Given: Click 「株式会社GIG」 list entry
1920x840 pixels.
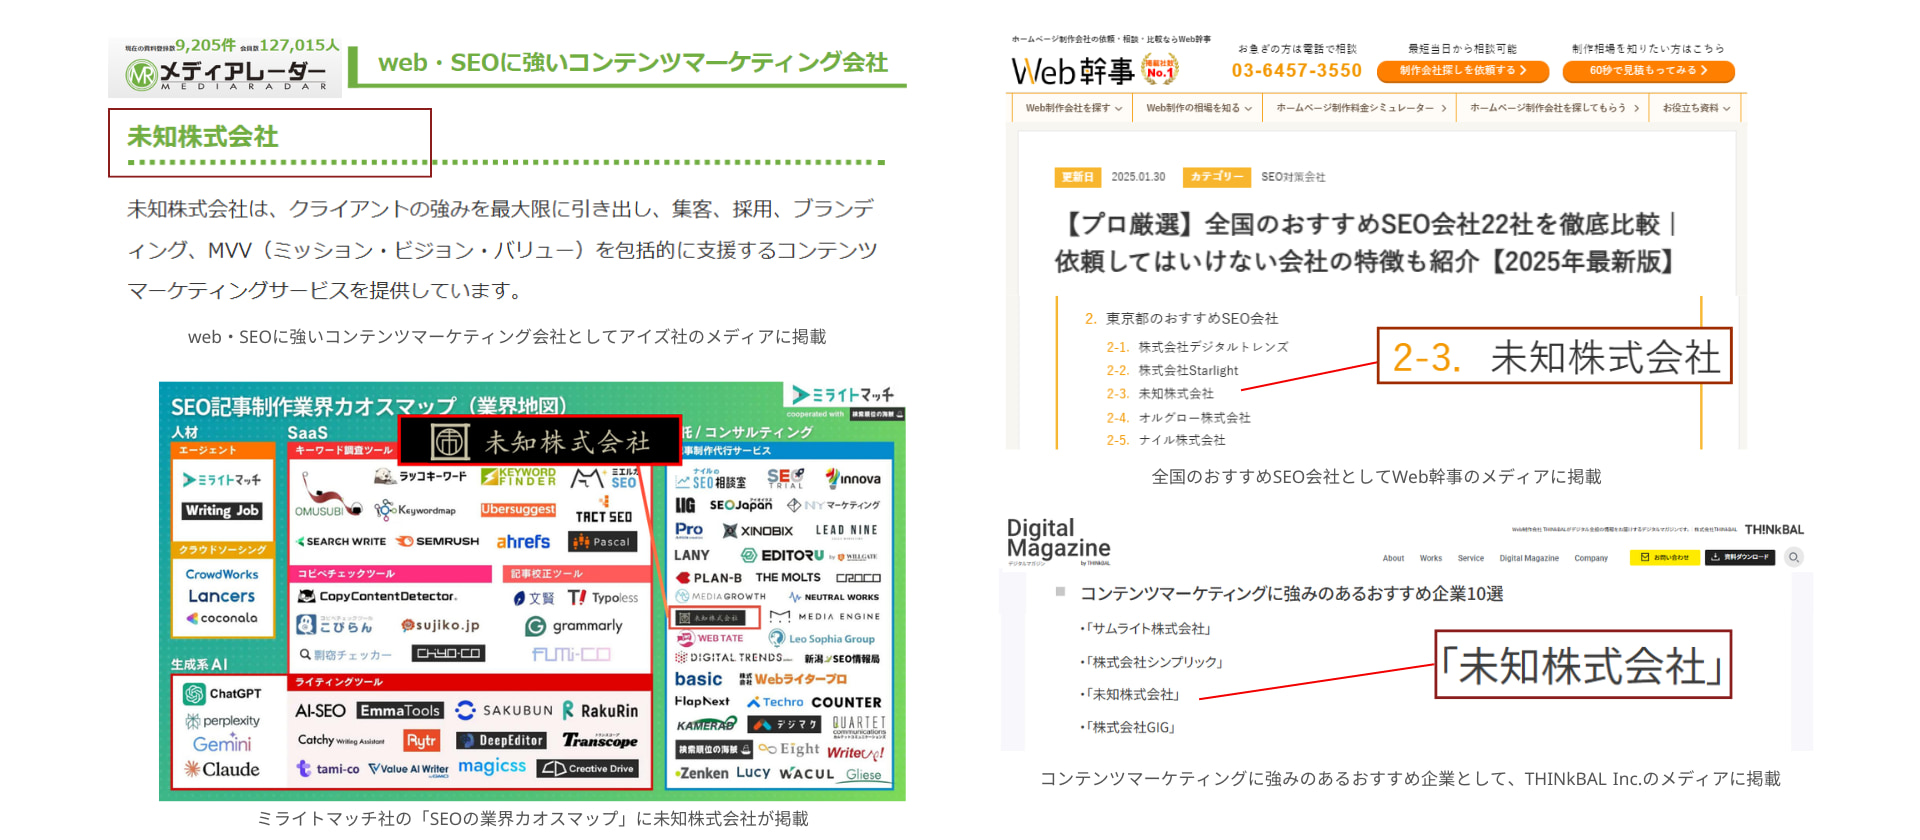Looking at the screenshot, I should point(1131,727).
